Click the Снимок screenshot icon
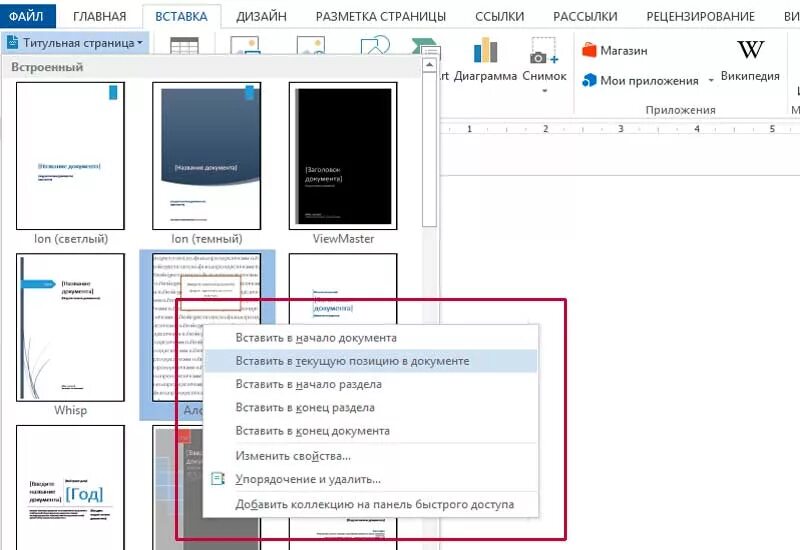800x550 pixels. pos(544,52)
